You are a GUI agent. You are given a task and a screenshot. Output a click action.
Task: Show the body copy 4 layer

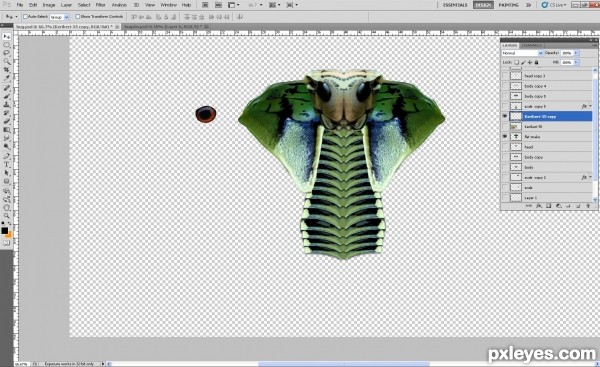coord(505,86)
